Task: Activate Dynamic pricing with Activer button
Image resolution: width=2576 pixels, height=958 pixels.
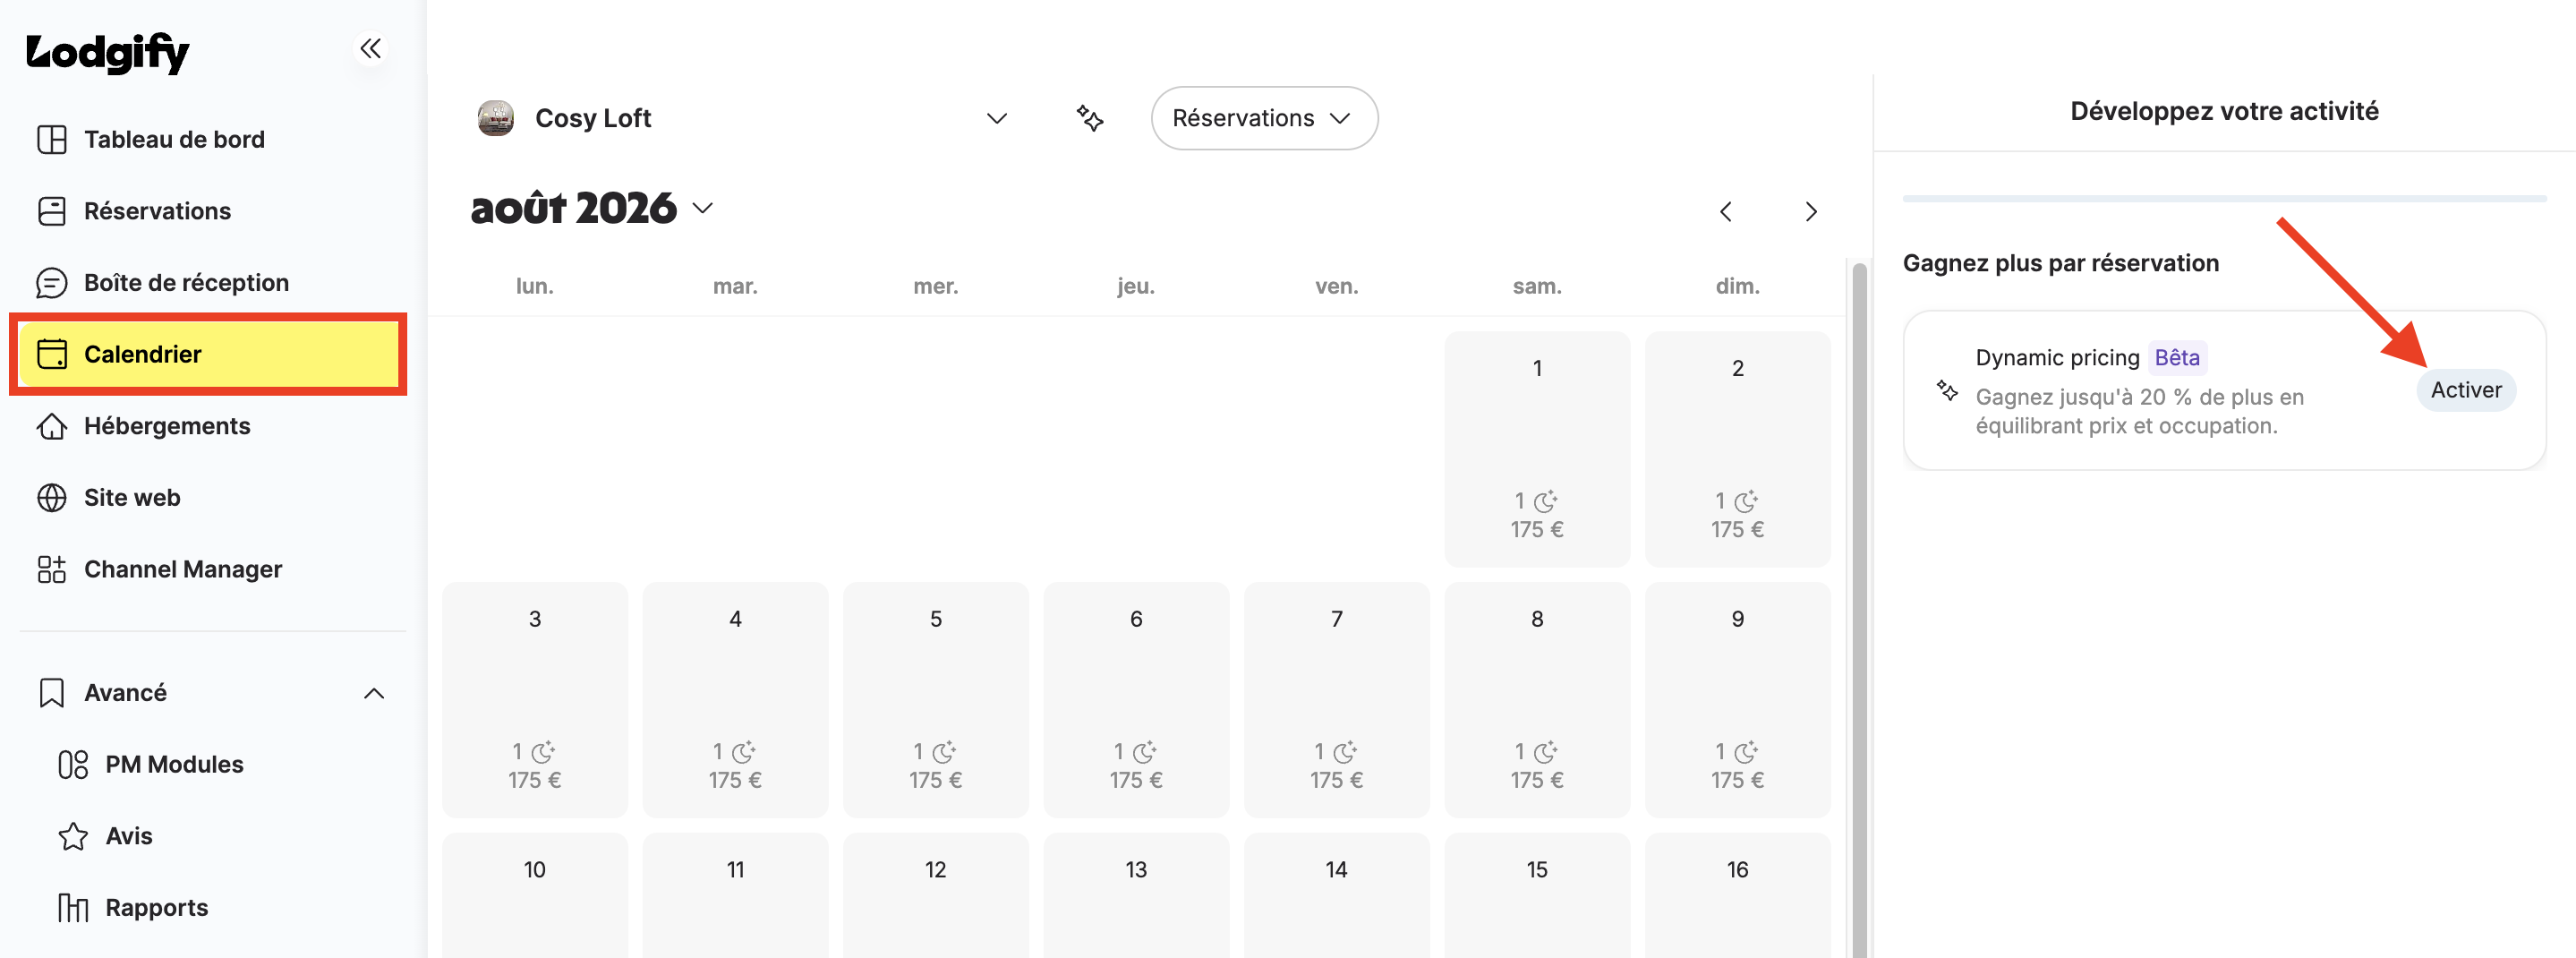Action: pos(2466,390)
